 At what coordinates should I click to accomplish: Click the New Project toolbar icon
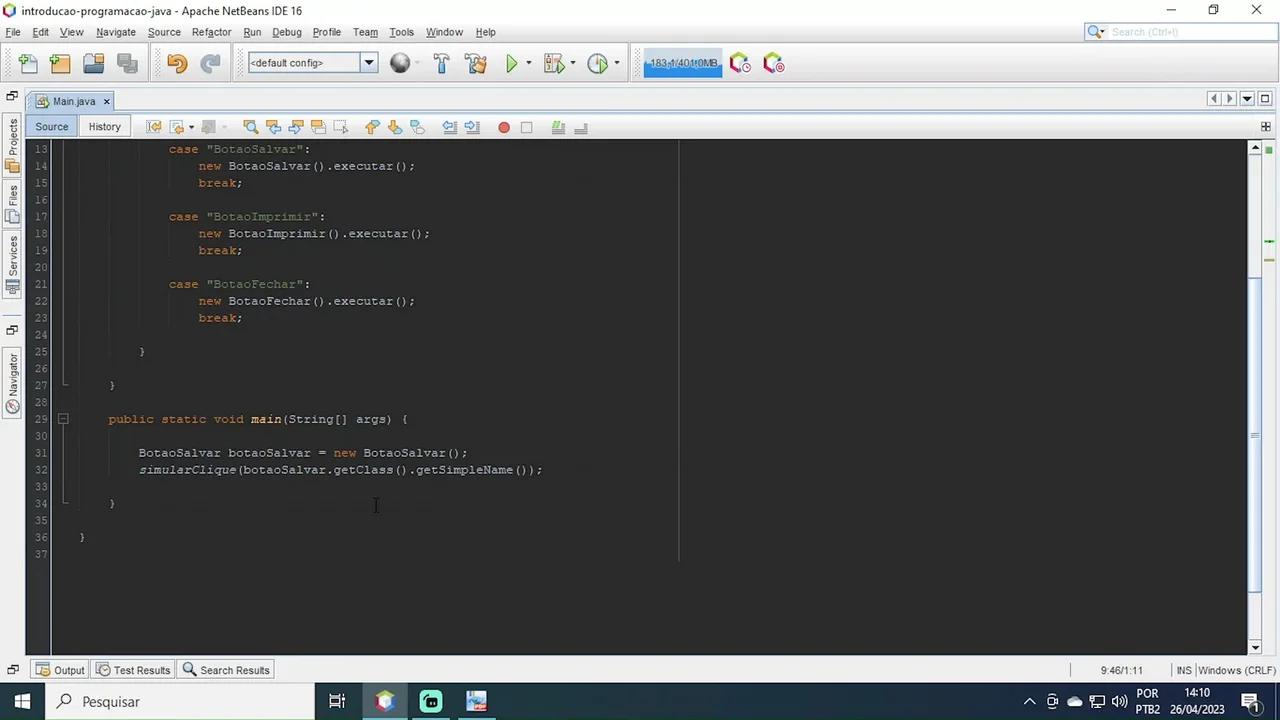[x=60, y=63]
